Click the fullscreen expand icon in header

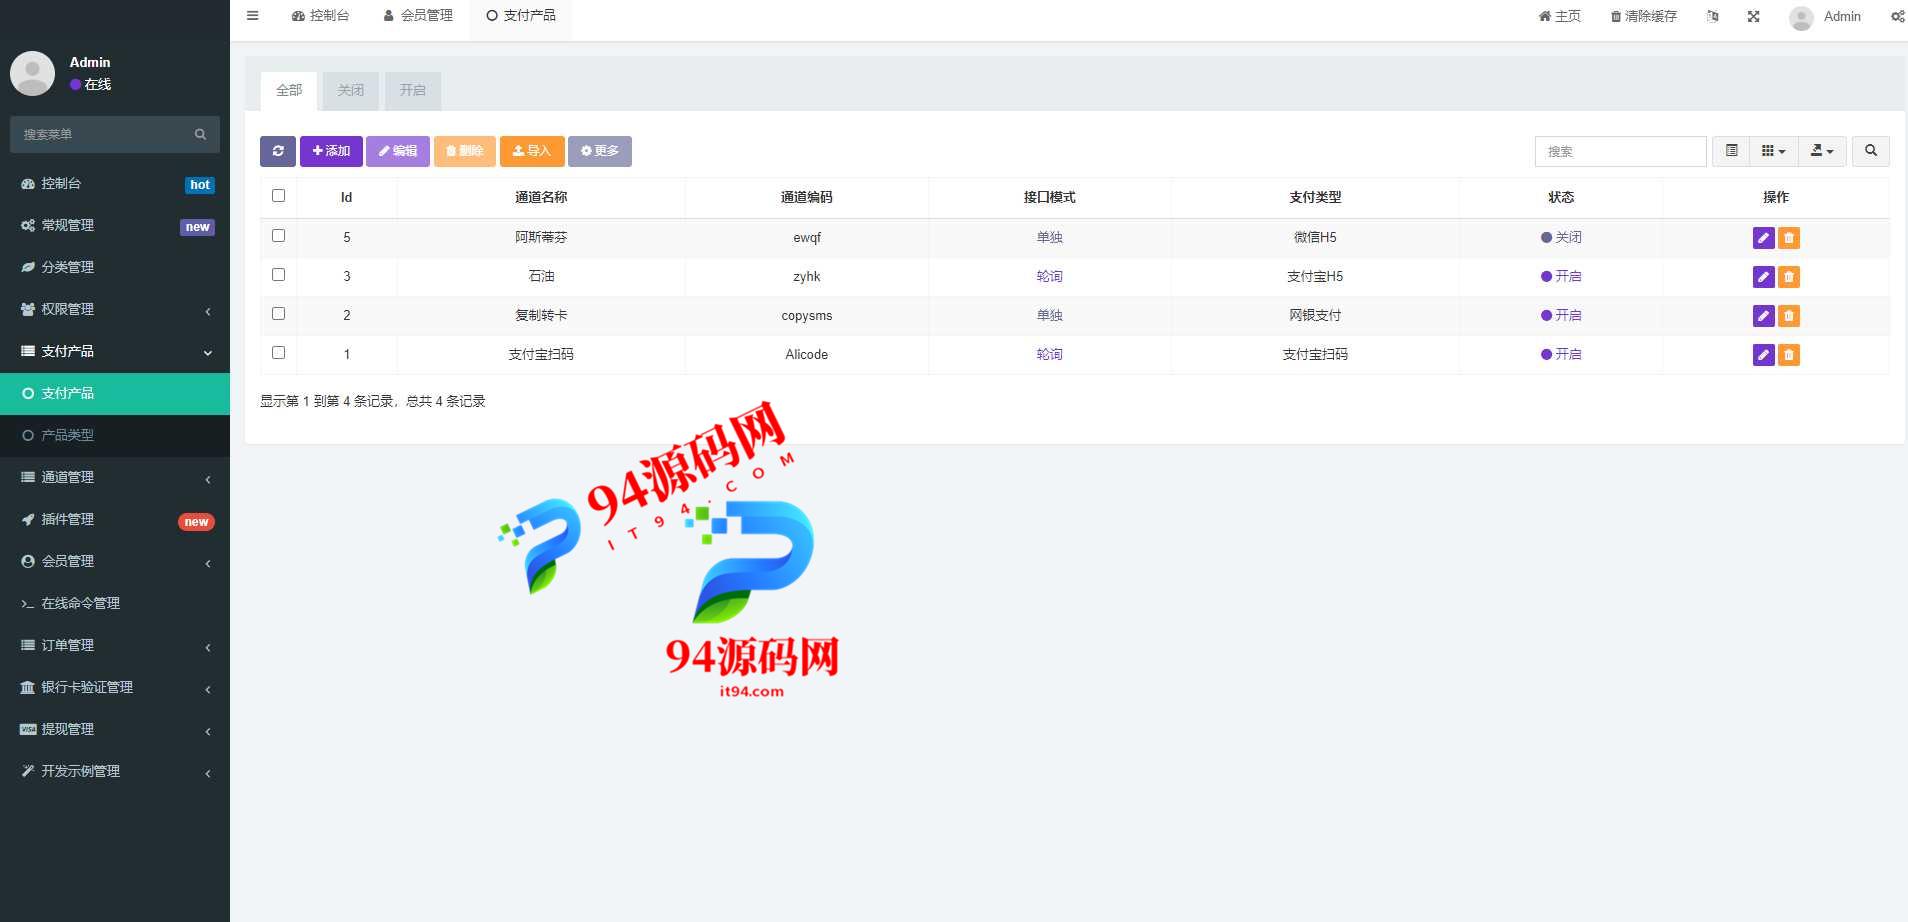coord(1753,16)
